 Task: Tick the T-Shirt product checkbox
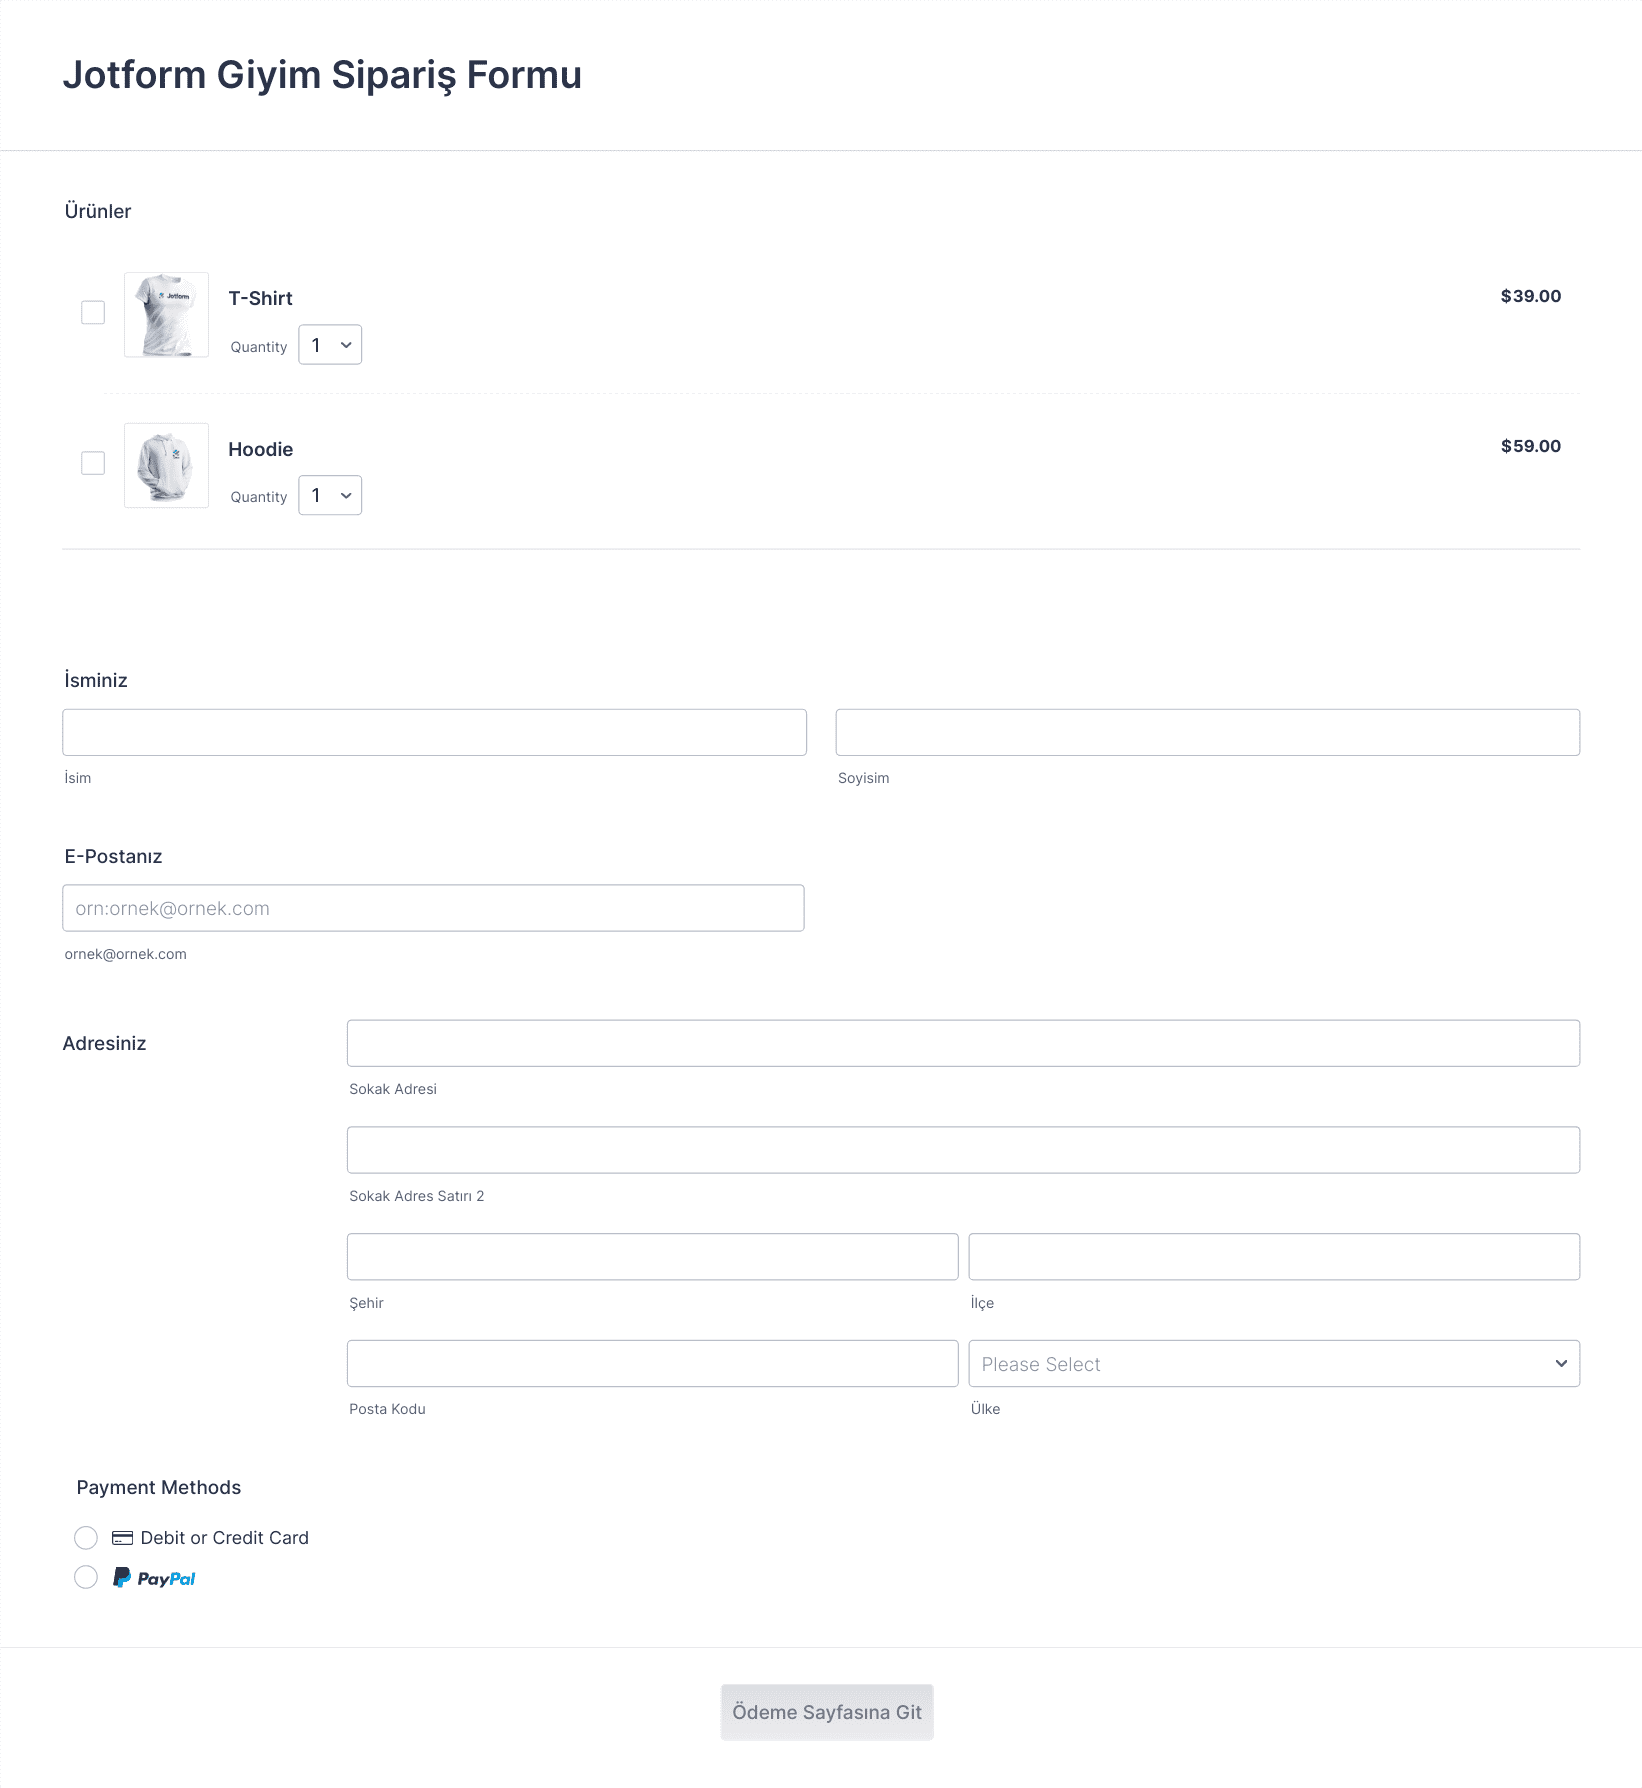(x=93, y=313)
